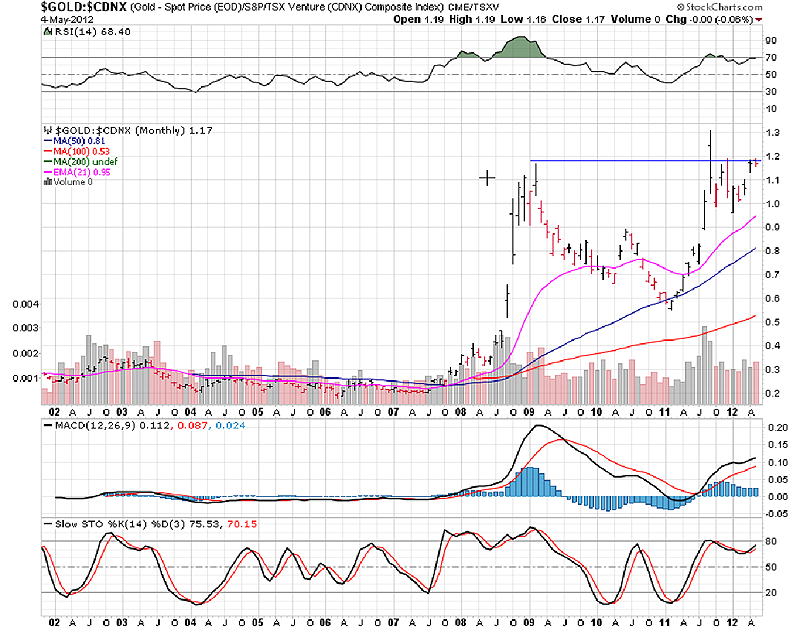Click the Chg -0.00 (-0.06%) value
800x629 pixels.
(710, 19)
